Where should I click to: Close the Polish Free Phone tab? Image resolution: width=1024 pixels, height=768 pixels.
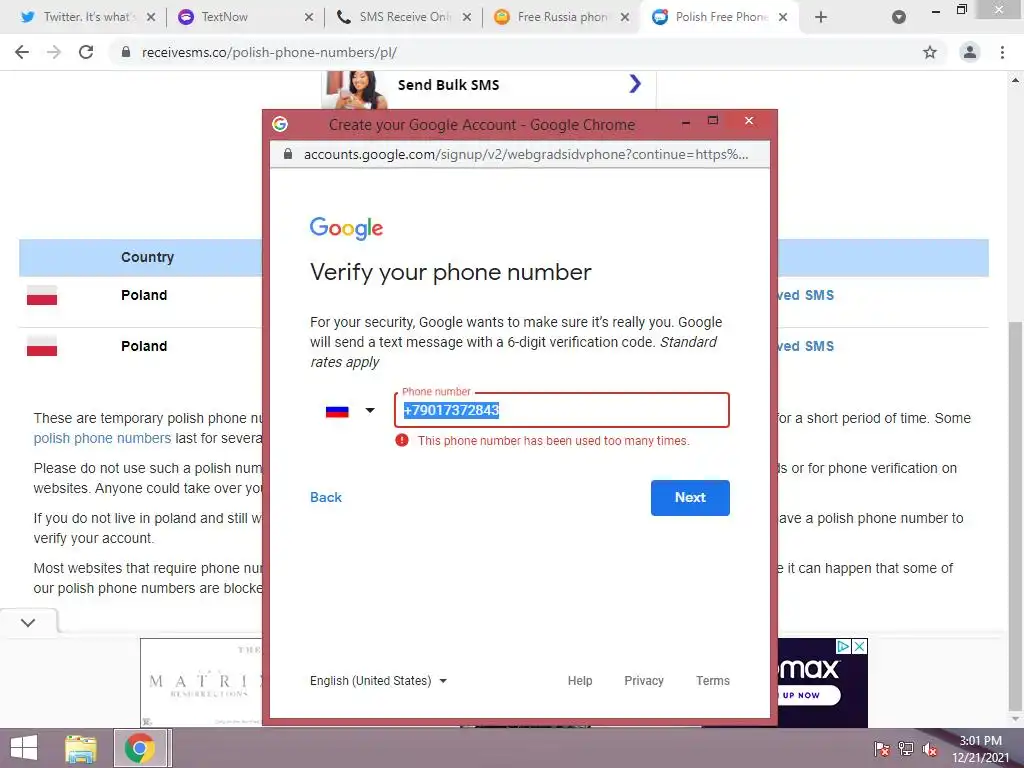pos(783,17)
